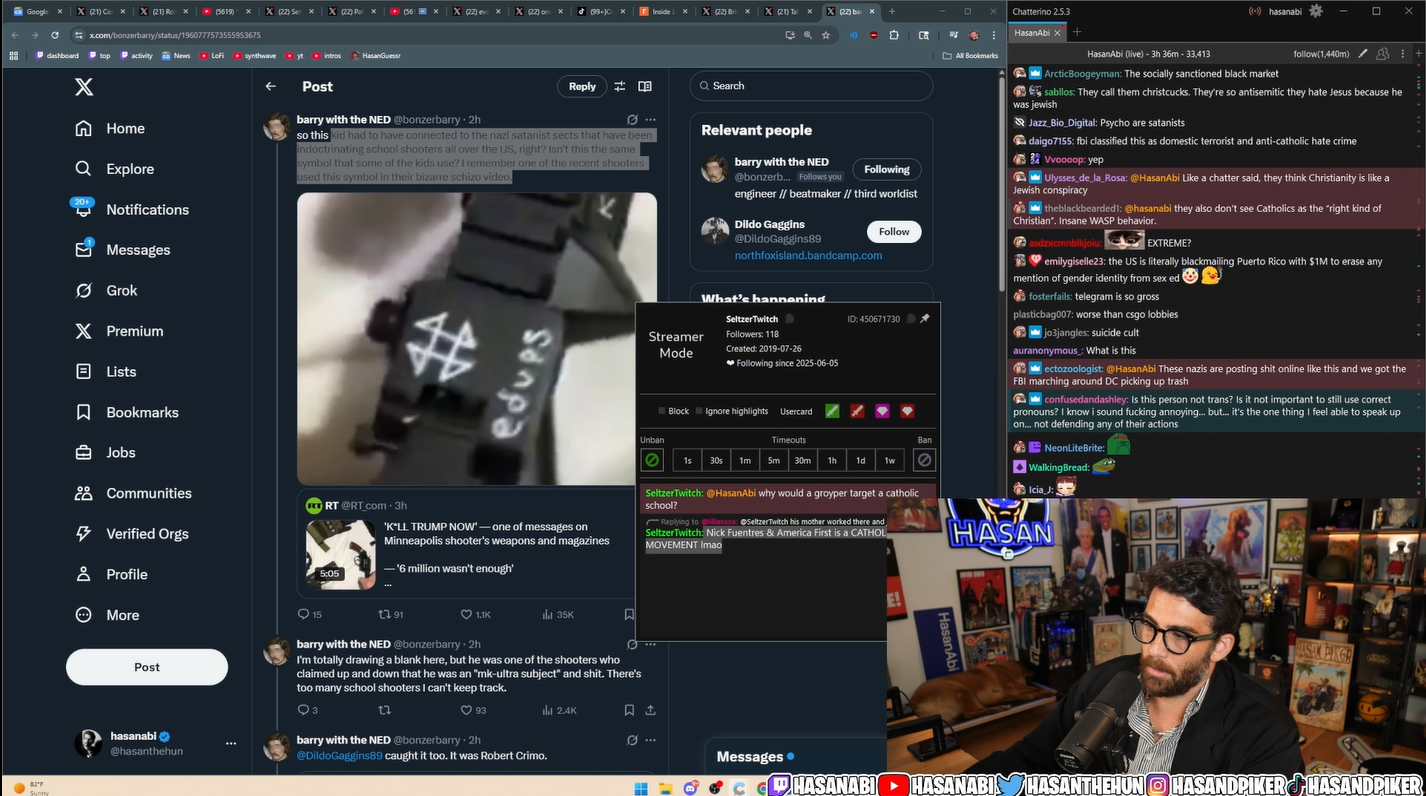Click the Ban button in the usercard

(x=925, y=460)
